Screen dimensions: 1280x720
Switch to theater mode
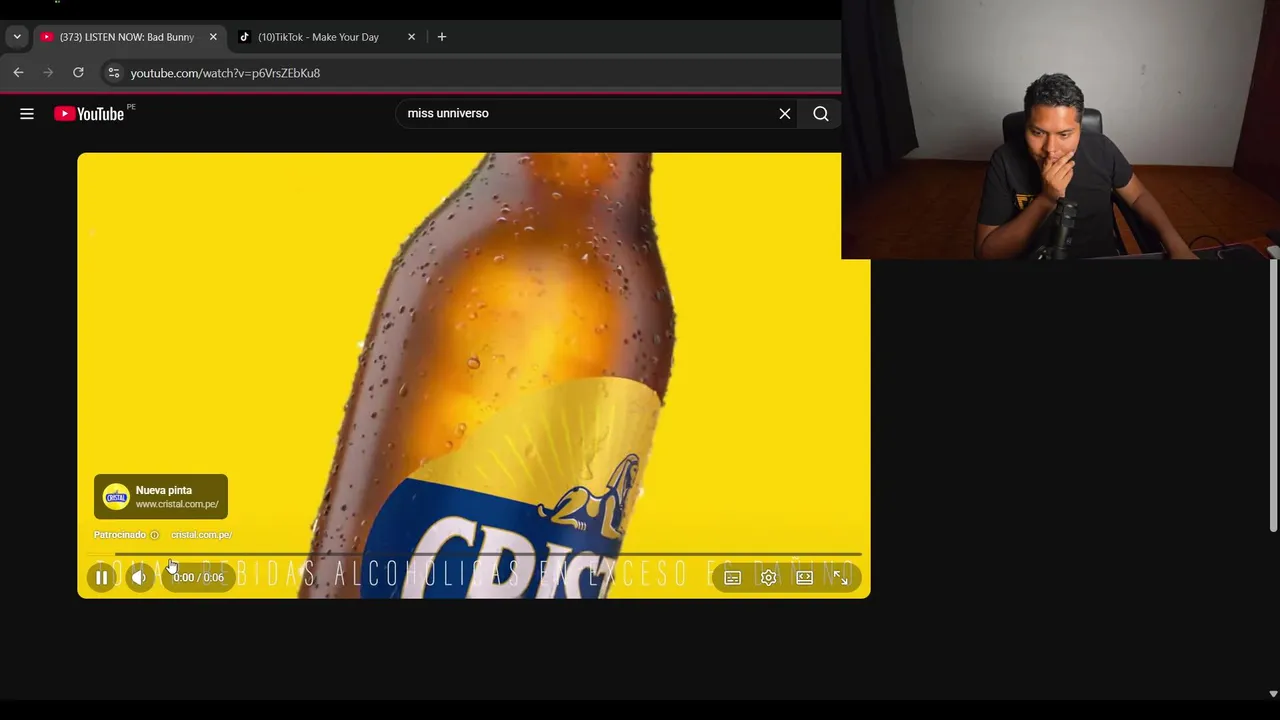tap(804, 577)
